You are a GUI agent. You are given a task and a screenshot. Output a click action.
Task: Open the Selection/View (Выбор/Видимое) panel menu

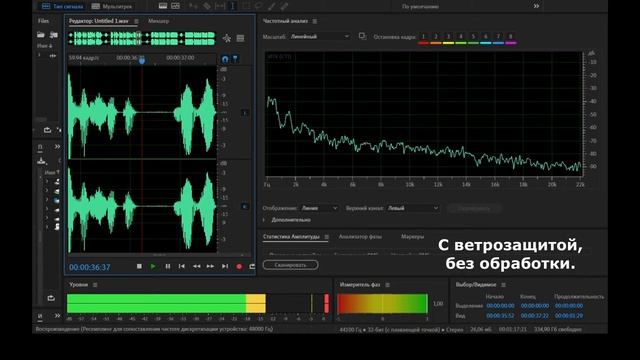coord(503,285)
